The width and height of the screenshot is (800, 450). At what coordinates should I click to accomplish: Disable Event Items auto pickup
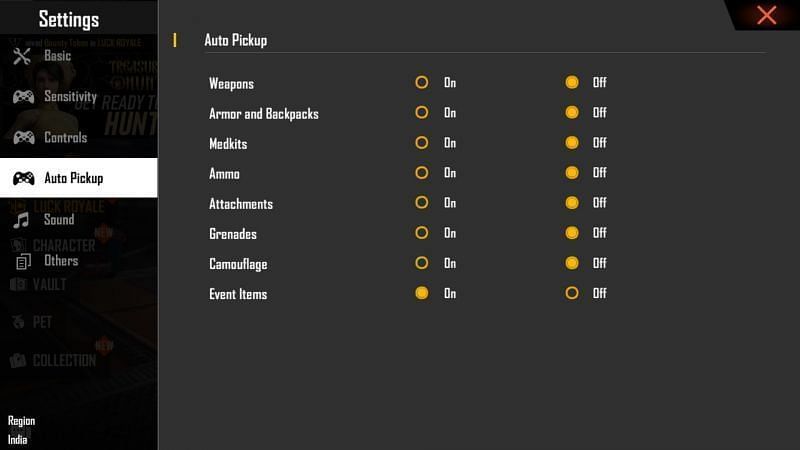[572, 293]
